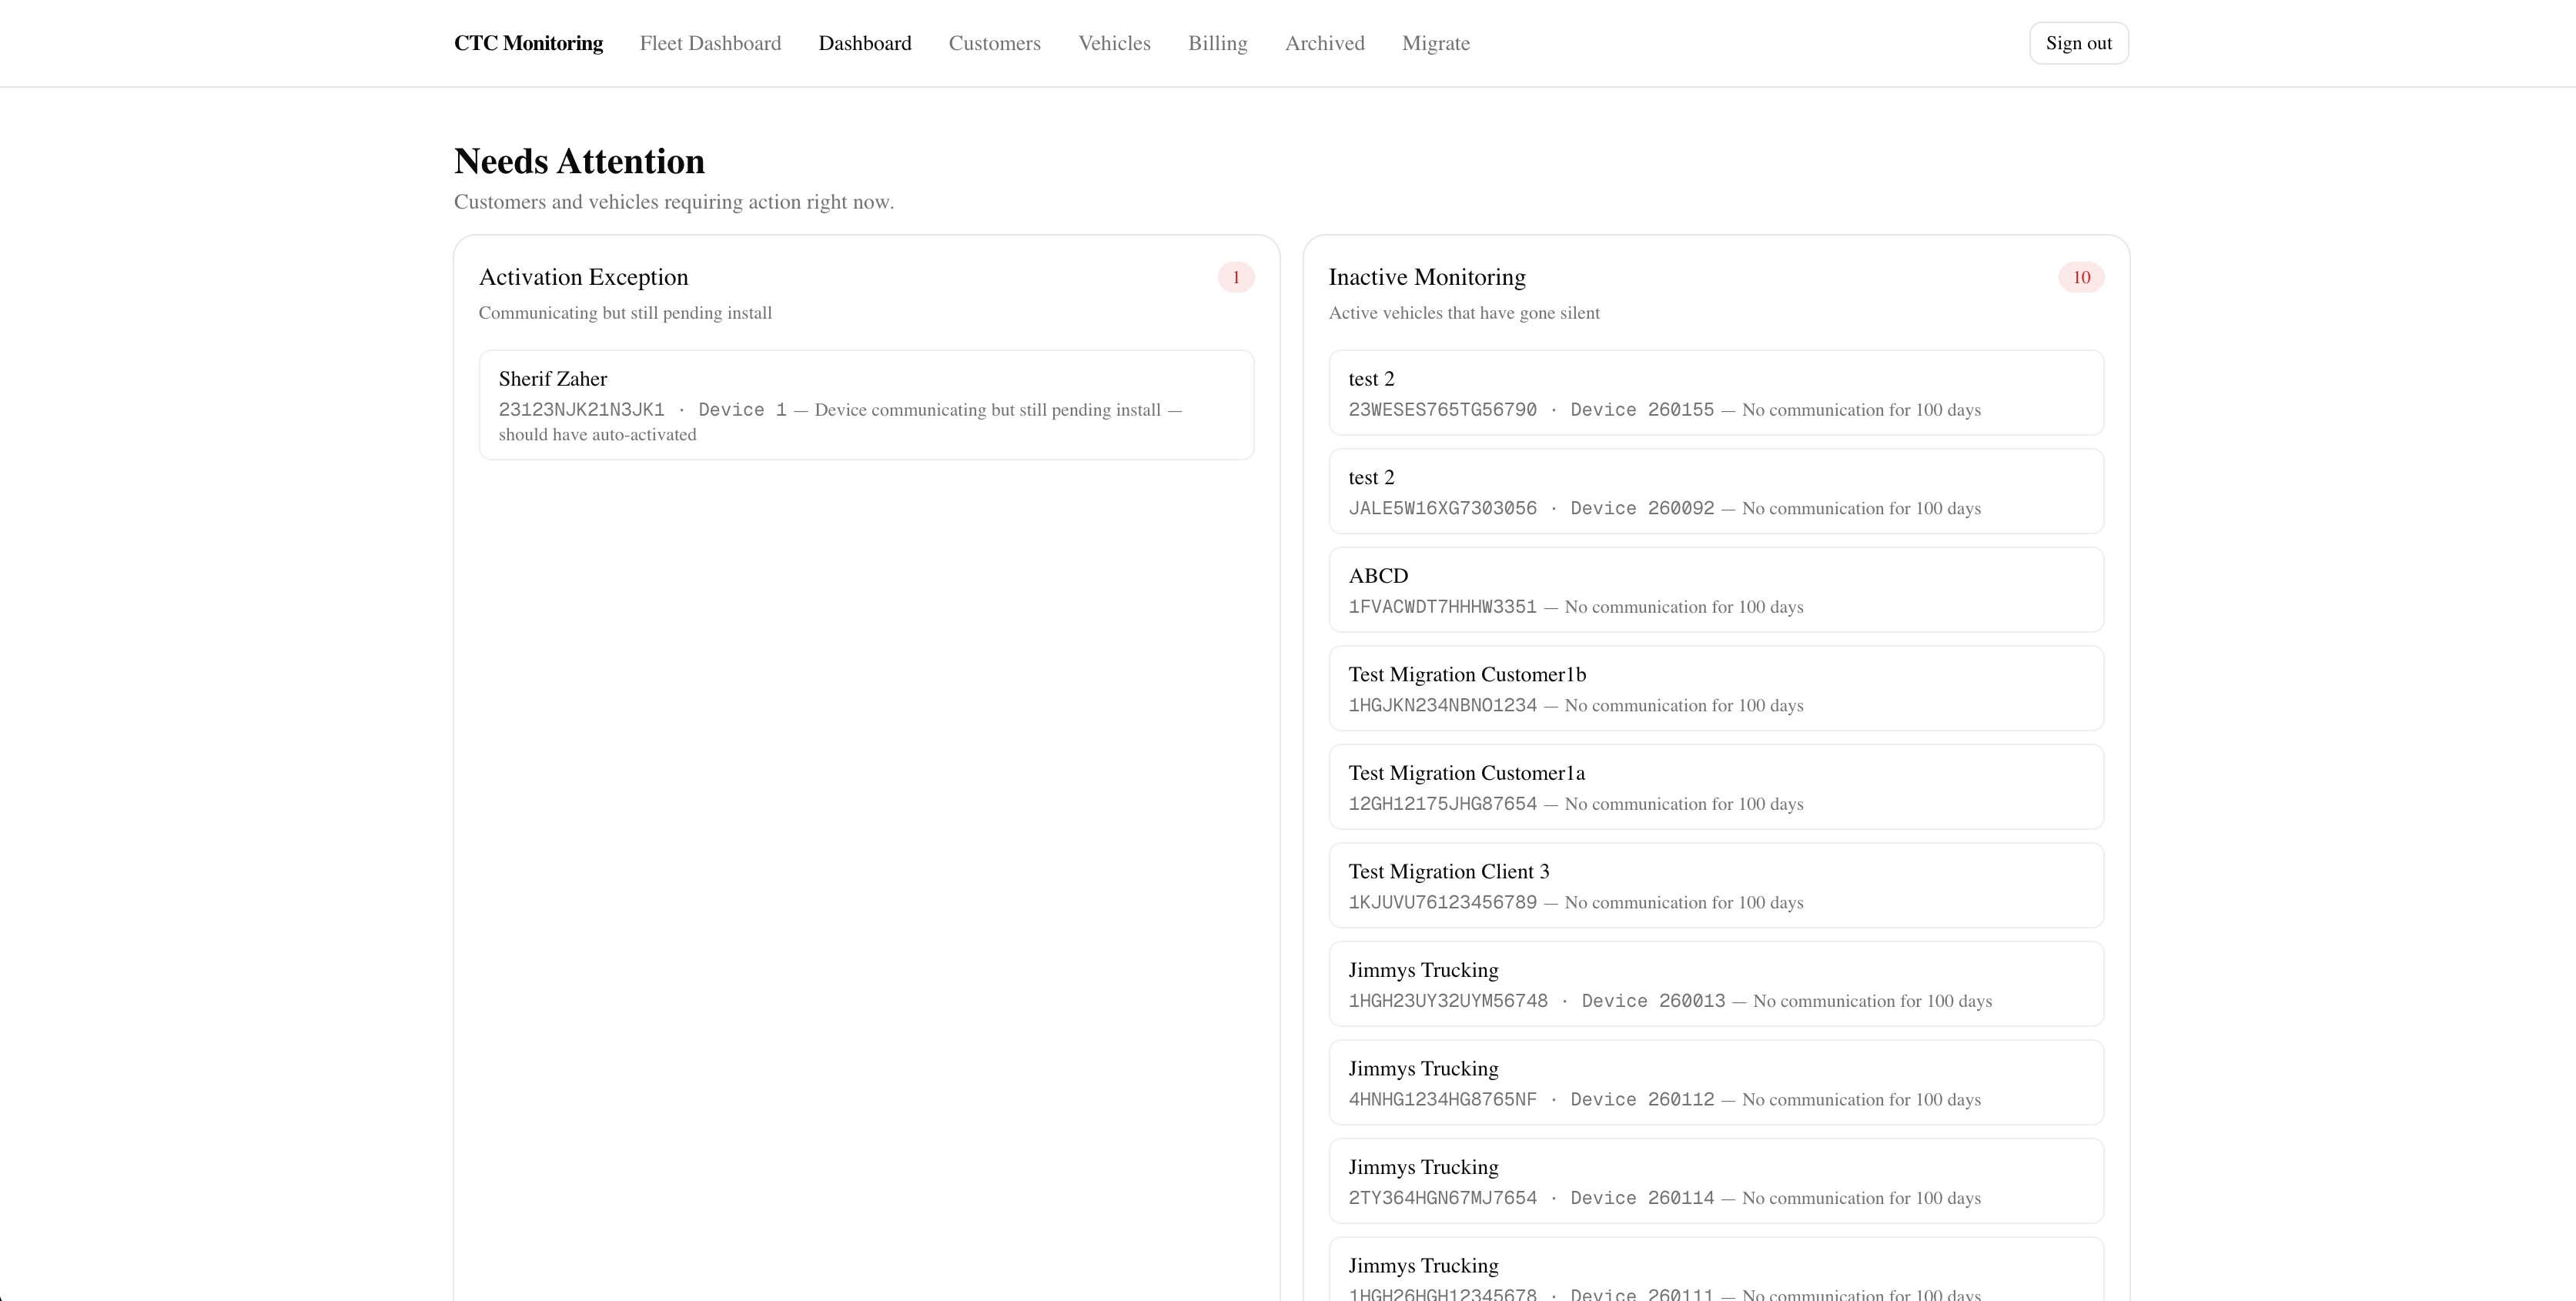Click VIN 1HGJKN234NBNO1234 text
The width and height of the screenshot is (2576, 1301).
1442,705
